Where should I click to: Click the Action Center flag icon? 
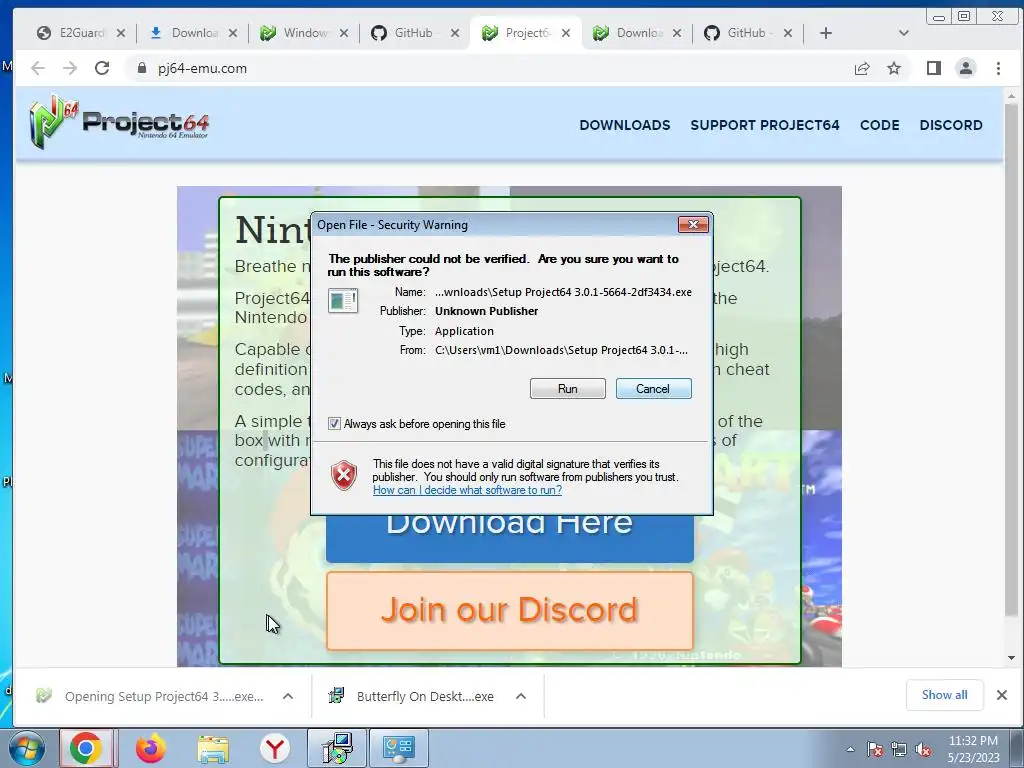tap(875, 749)
